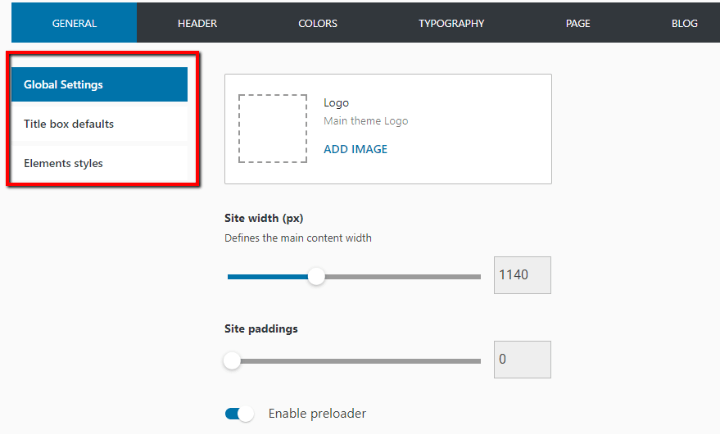This screenshot has height=434, width=720.
Task: Open Title box defaults section
Action: click(x=100, y=124)
